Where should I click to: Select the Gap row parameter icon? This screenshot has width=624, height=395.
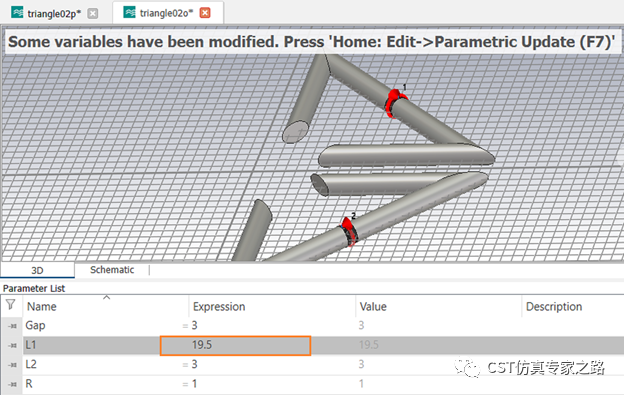pos(12,326)
